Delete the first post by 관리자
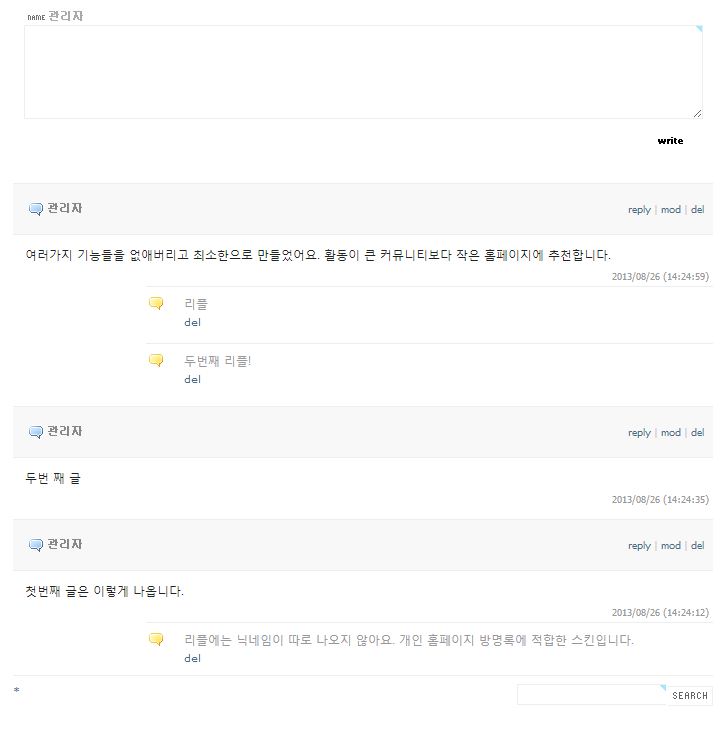Screen dimensions: 726x734 click(x=697, y=210)
